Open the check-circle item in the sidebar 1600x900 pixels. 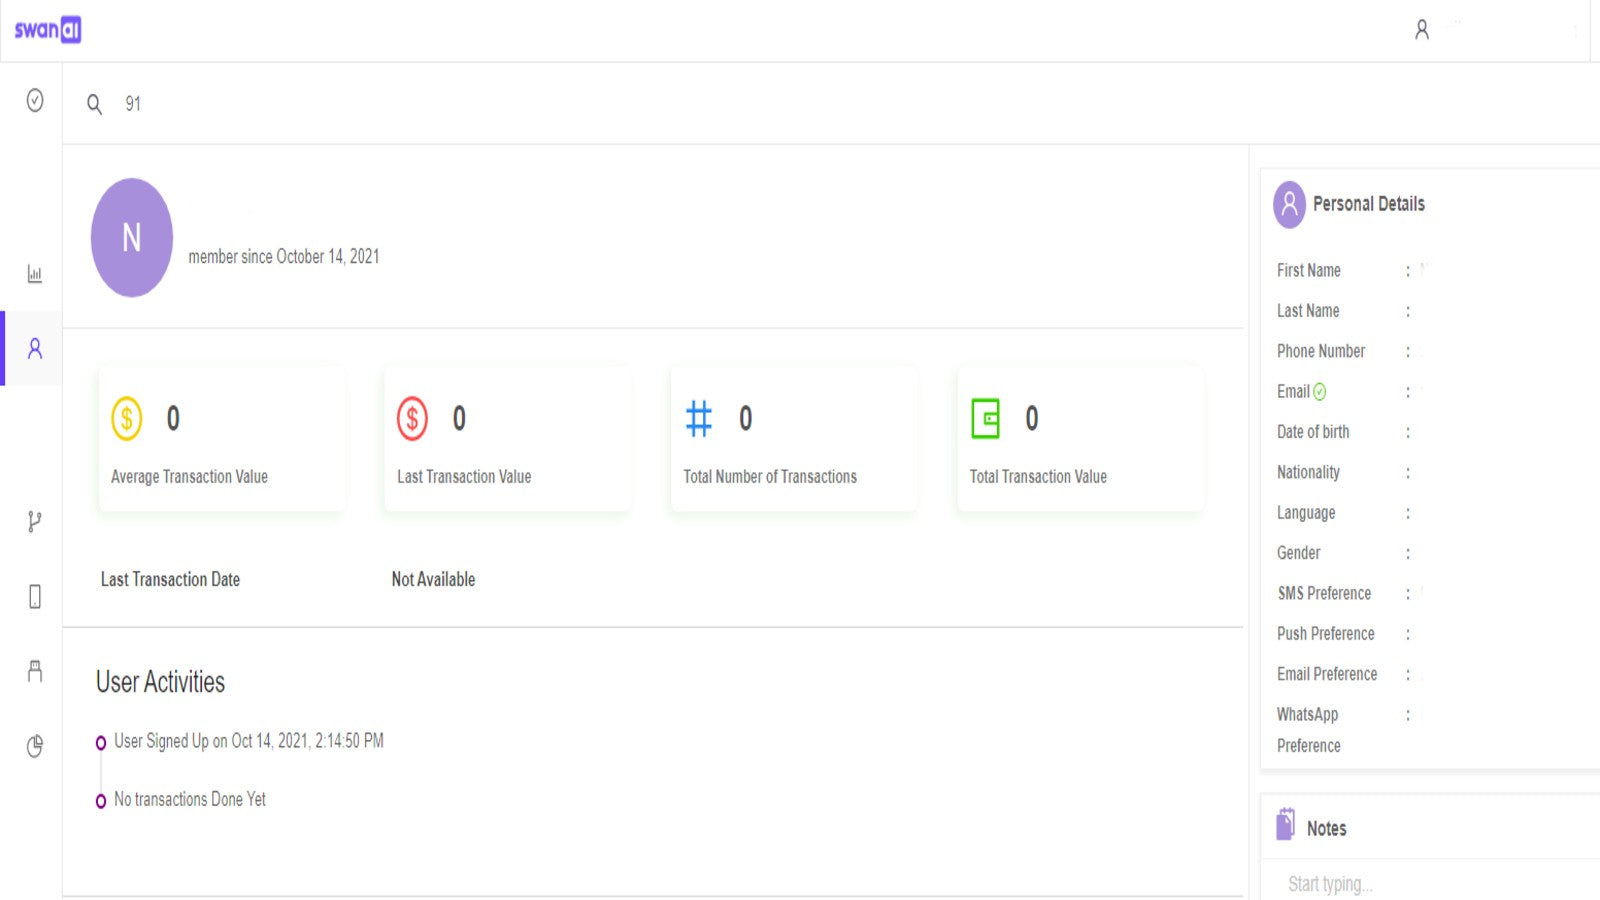(x=35, y=100)
